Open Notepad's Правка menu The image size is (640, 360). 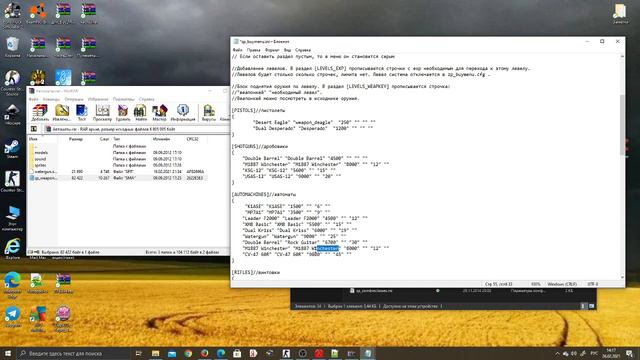(x=253, y=50)
